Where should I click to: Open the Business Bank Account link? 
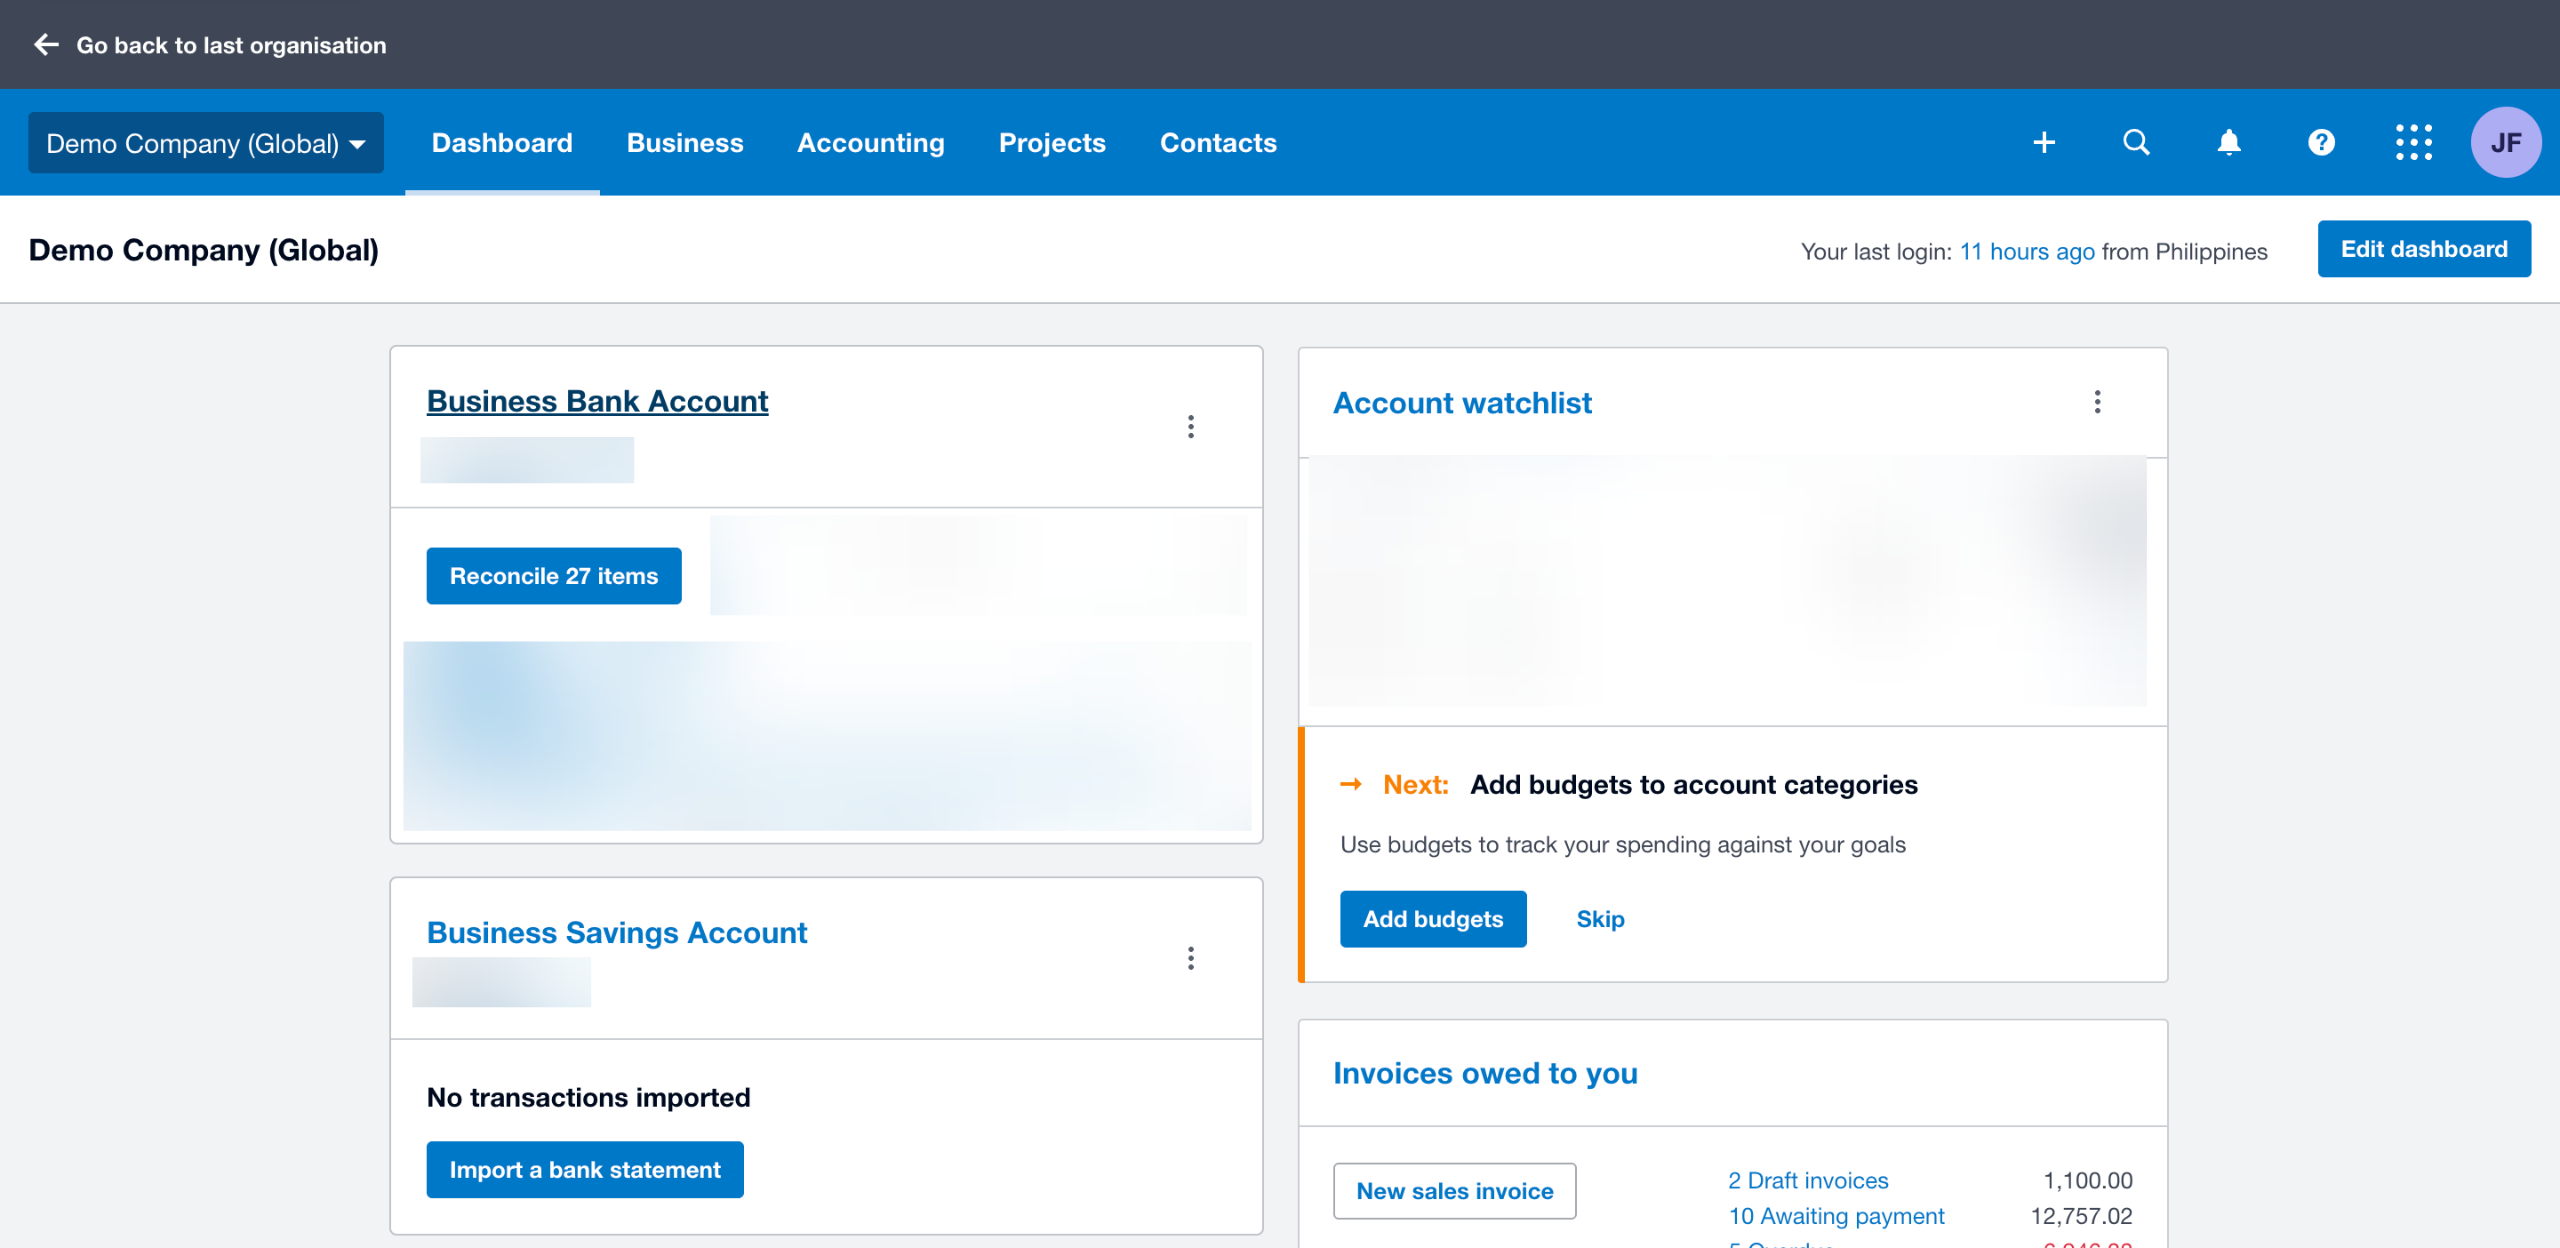click(x=597, y=401)
